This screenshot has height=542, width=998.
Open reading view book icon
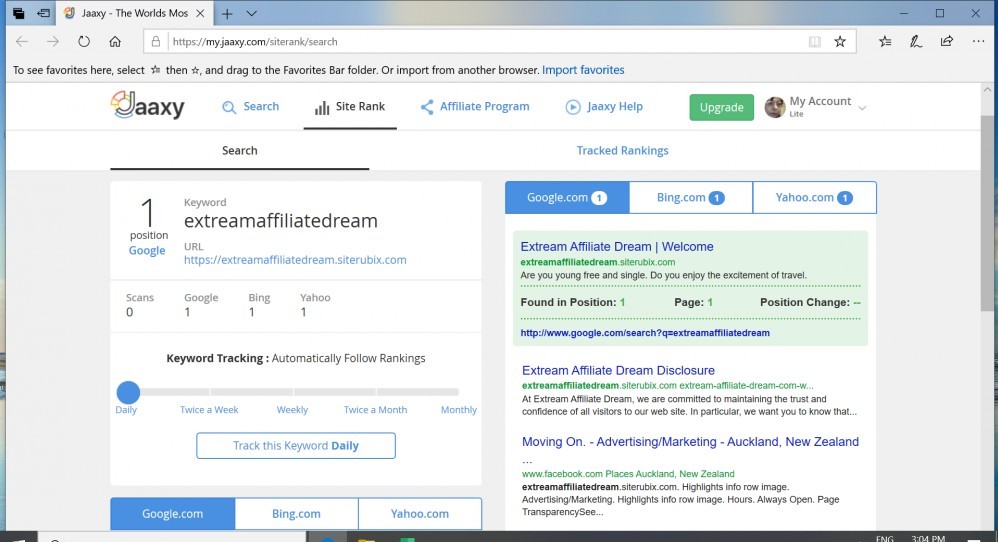pyautogui.click(x=814, y=41)
